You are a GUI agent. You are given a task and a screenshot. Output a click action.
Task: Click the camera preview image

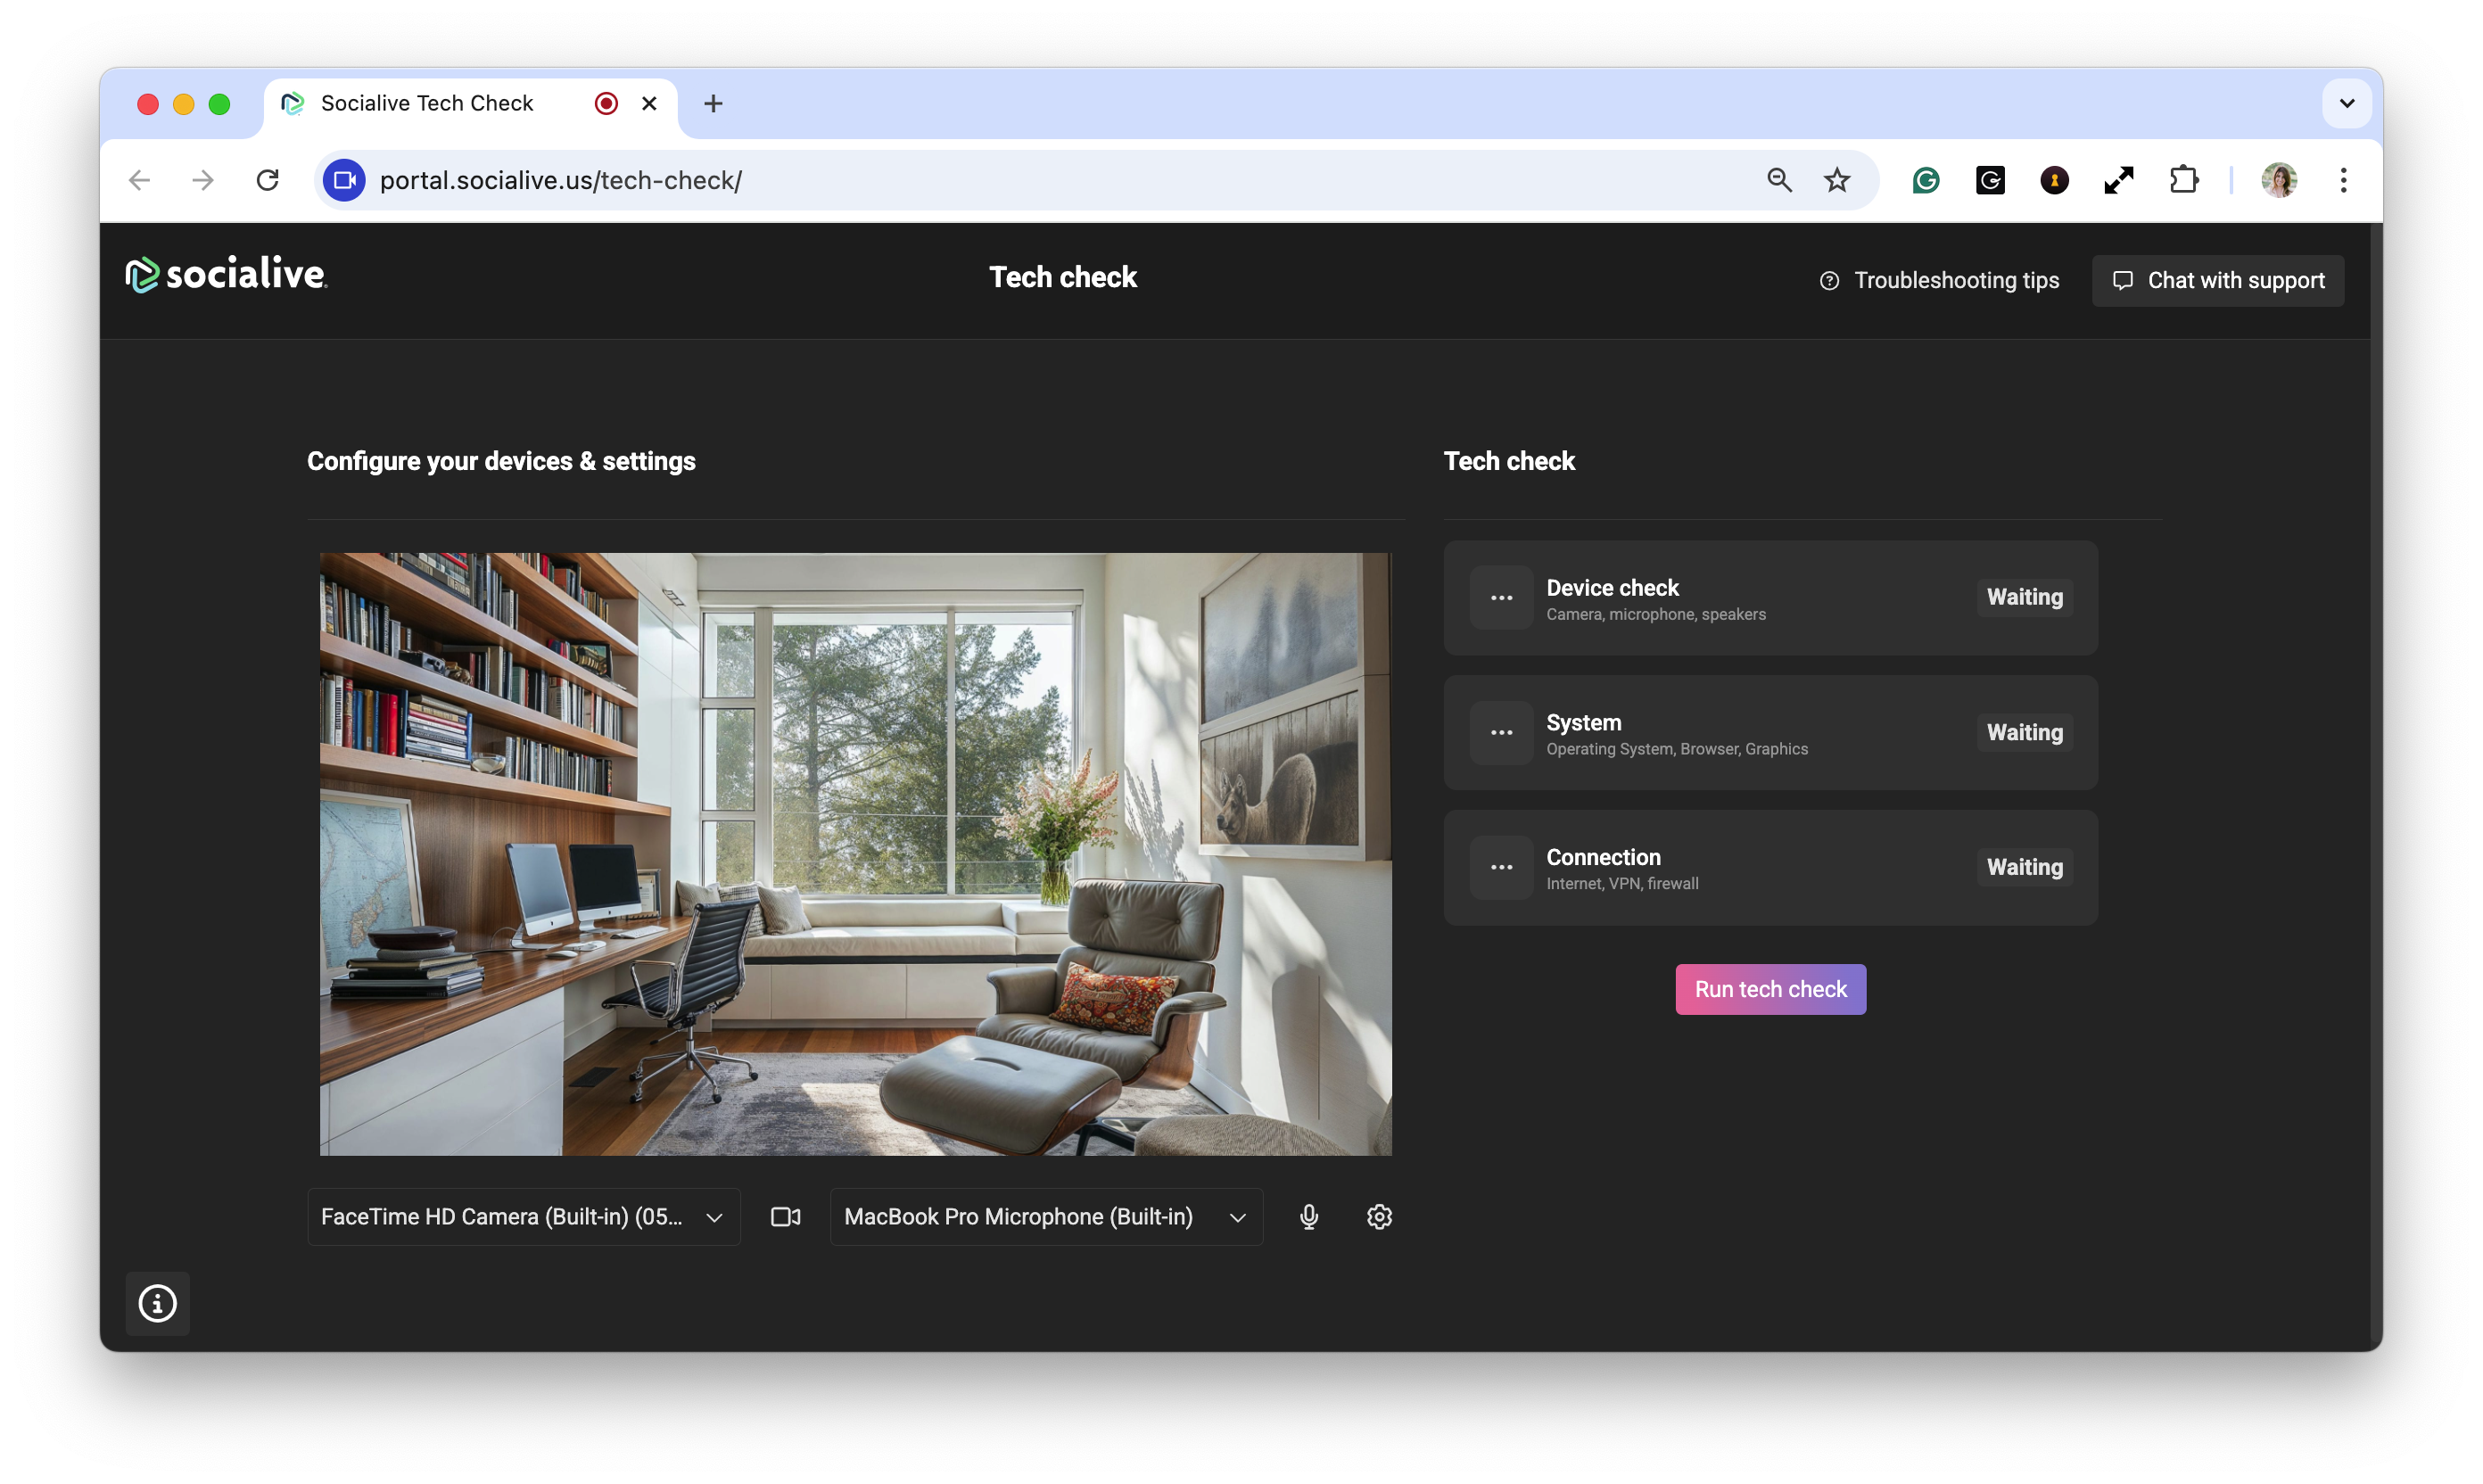point(855,854)
